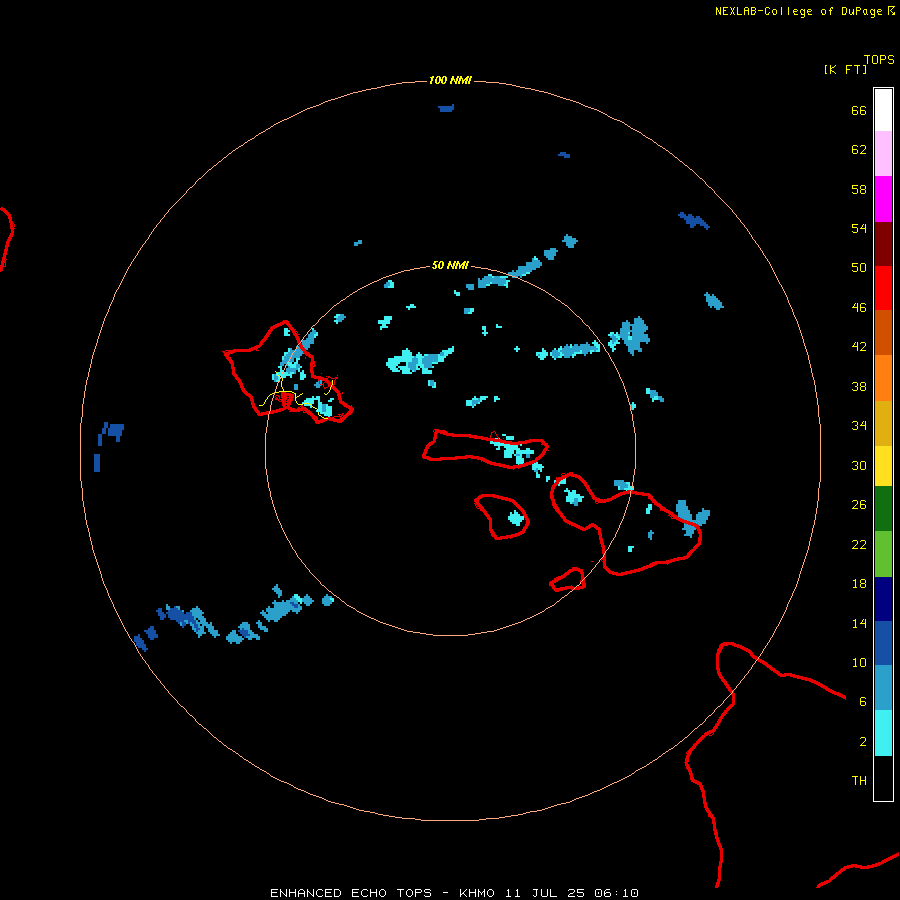Viewport: 900px width, 900px height.
Task: Click the 06:10 timestamp
Action: coord(616,893)
